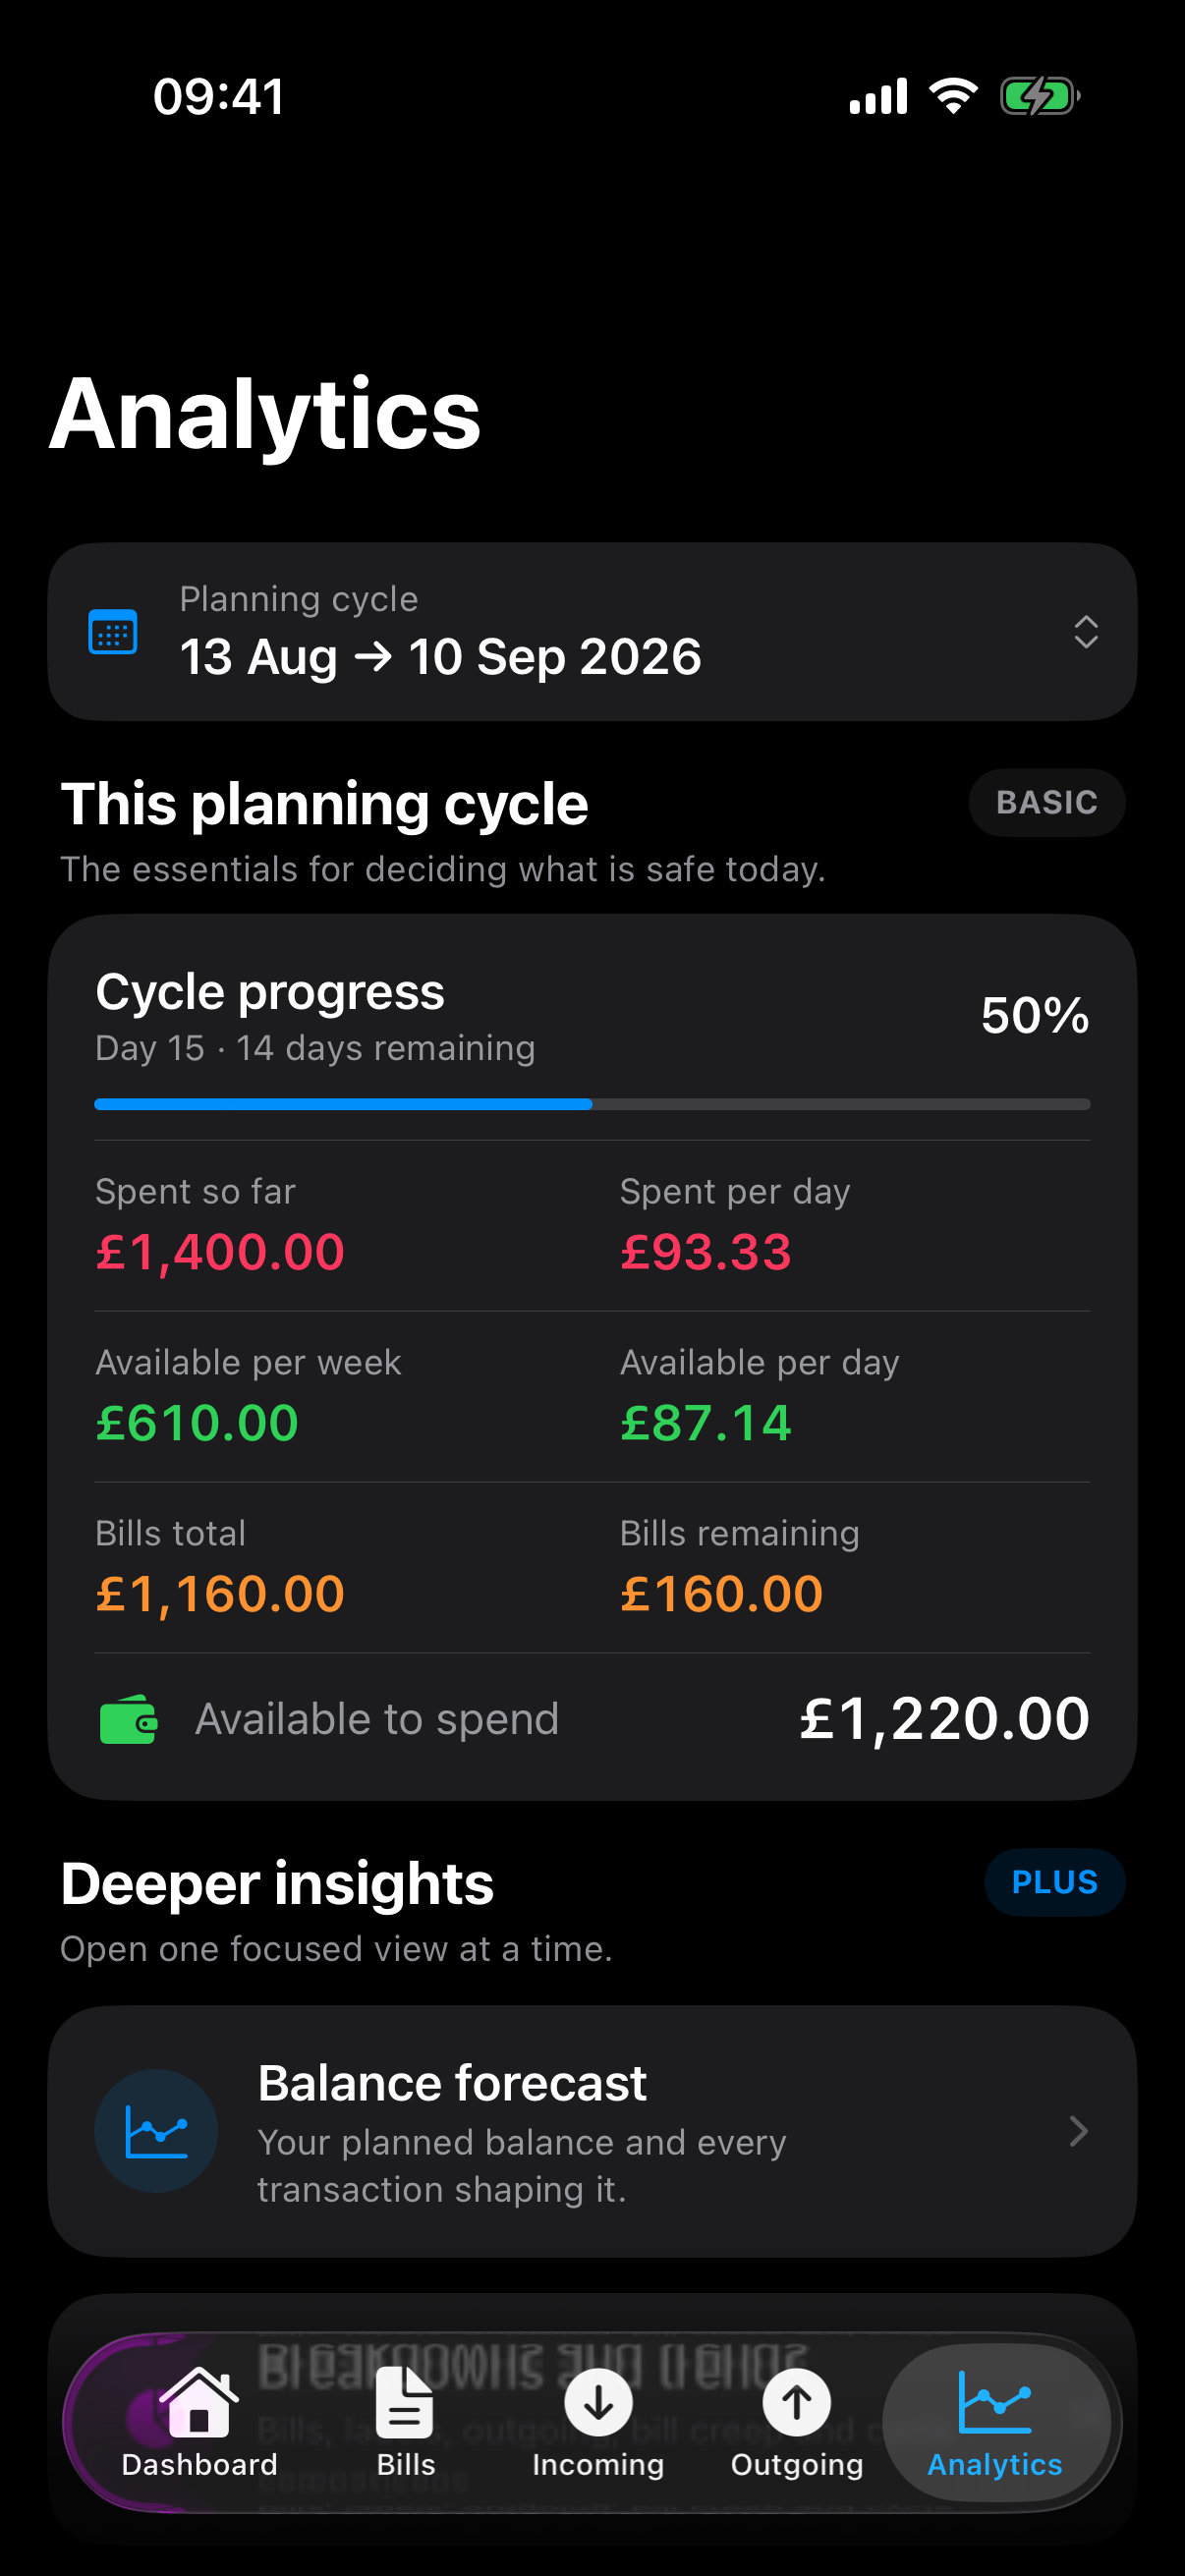Open the Balance forecast title
Image resolution: width=1185 pixels, height=2576 pixels.
point(452,2083)
